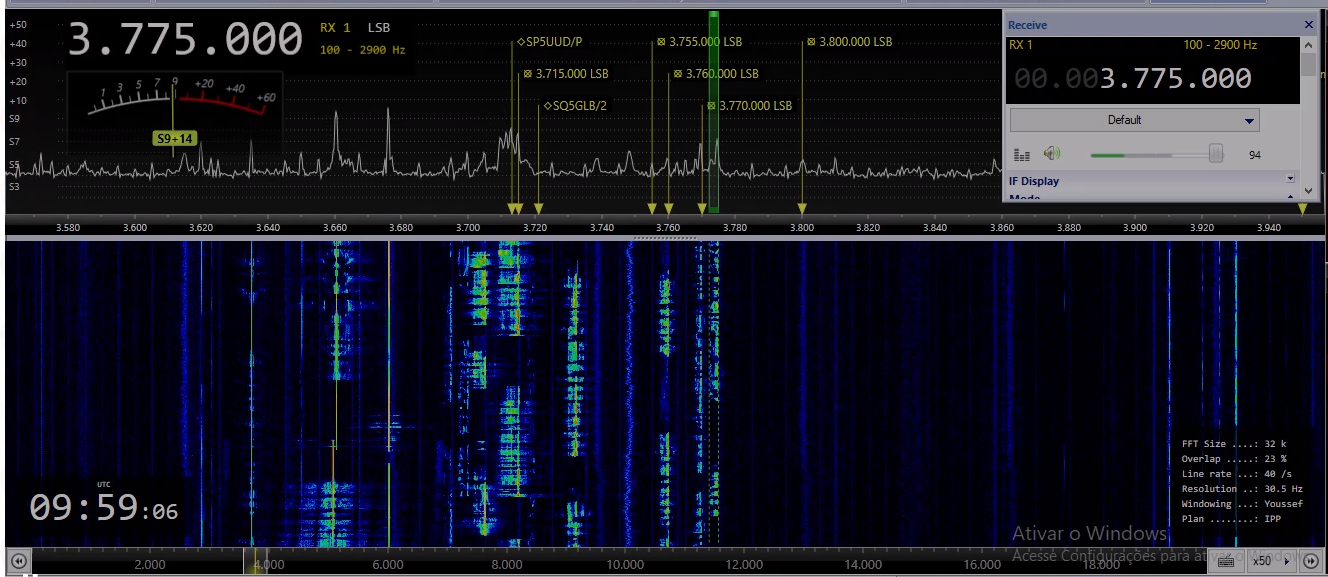Click the volume value 94
Screen dimensions: 1328x577
tap(1255, 155)
